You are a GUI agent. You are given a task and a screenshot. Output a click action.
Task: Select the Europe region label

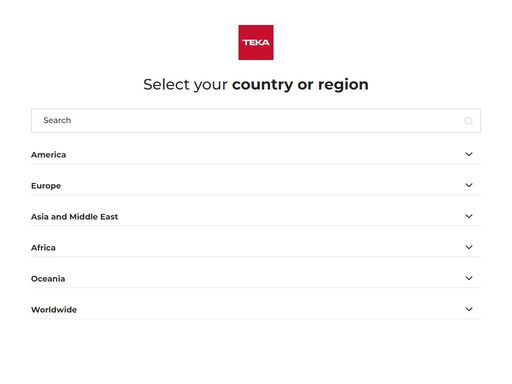point(46,186)
